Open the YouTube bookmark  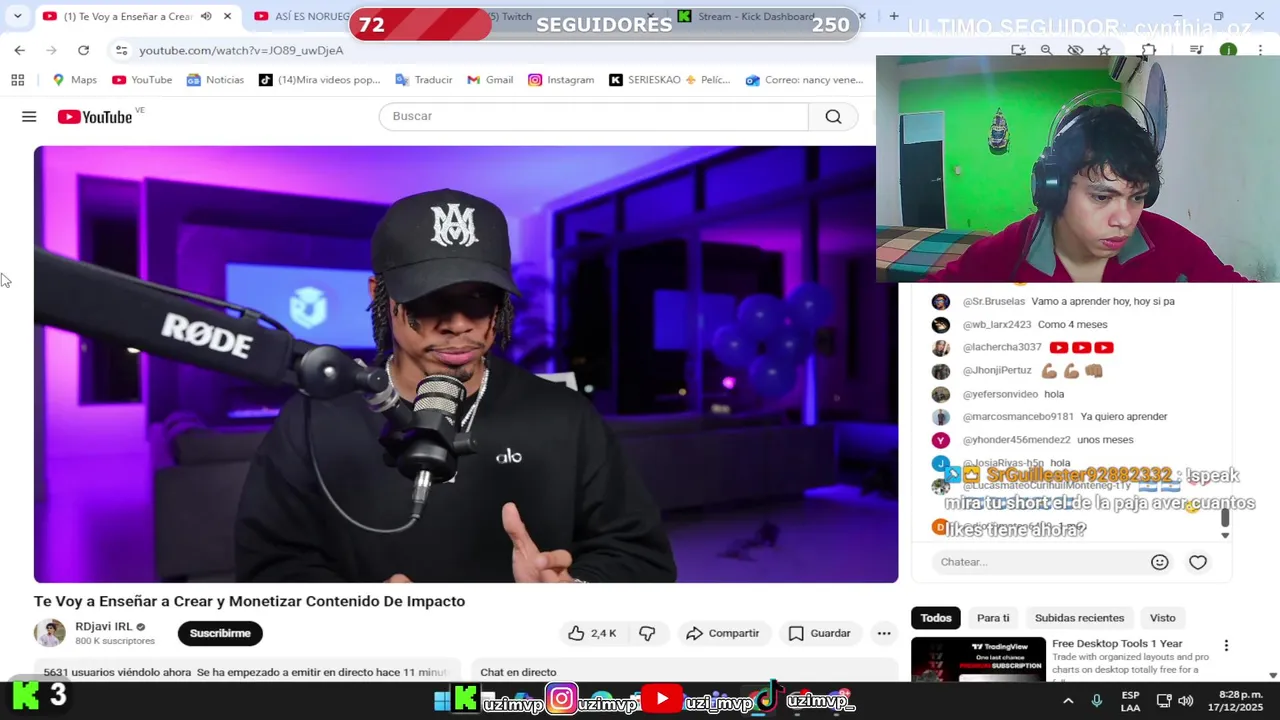click(x=142, y=80)
